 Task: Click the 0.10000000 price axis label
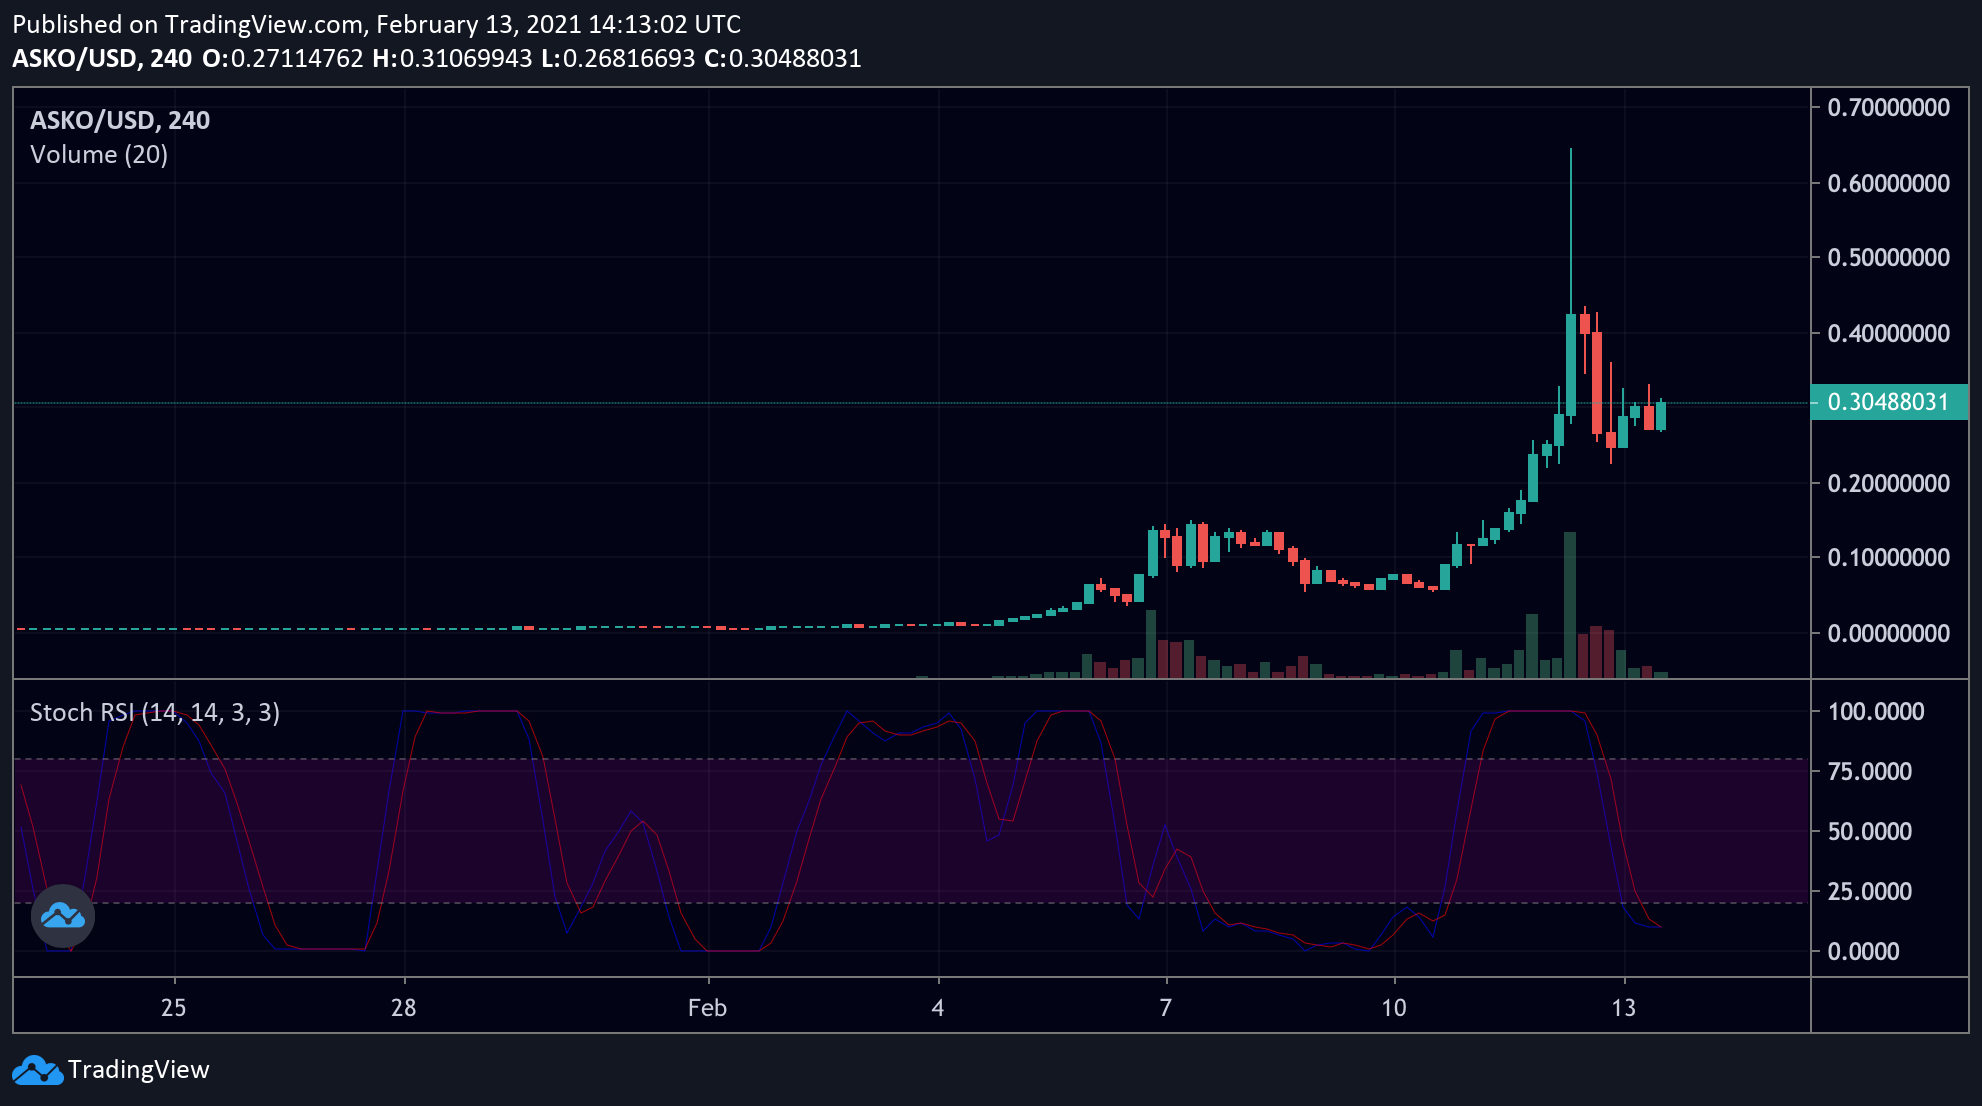click(1889, 558)
